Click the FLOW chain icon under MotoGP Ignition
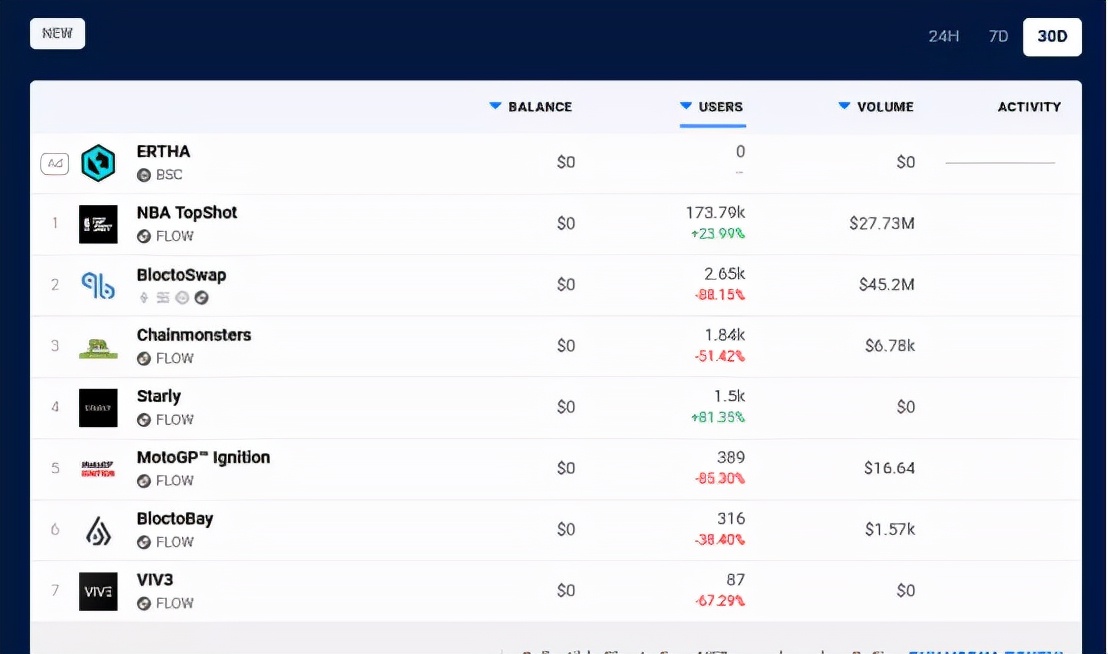 click(x=144, y=481)
